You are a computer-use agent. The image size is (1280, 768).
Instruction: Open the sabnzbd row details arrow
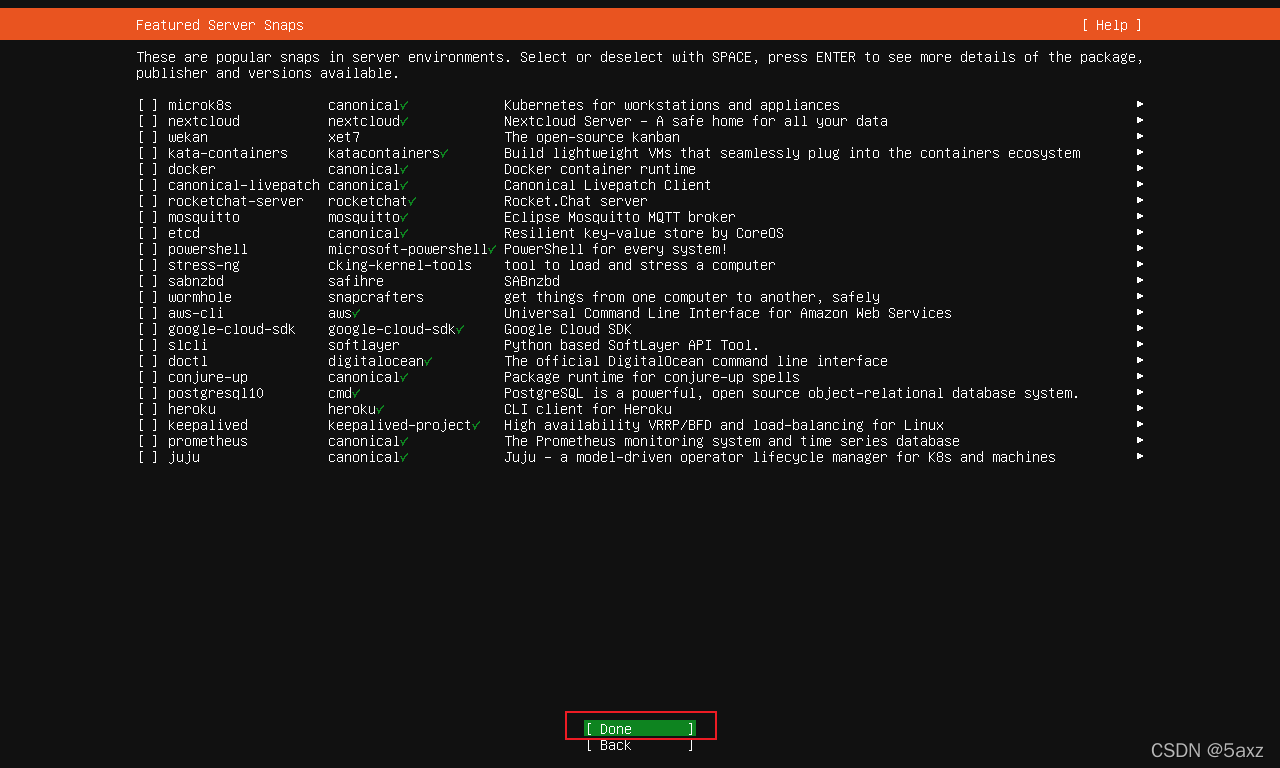1140,280
